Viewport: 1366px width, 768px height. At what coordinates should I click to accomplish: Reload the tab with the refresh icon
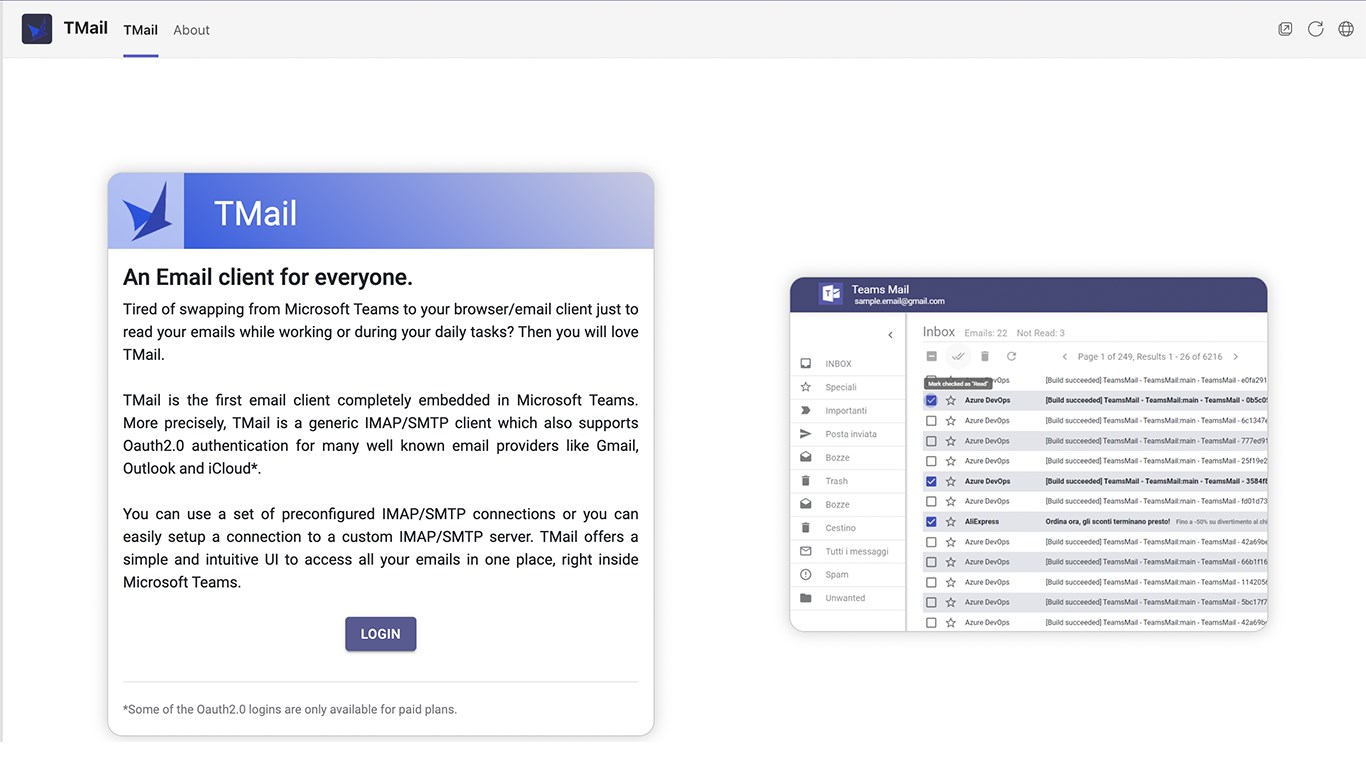(1316, 29)
